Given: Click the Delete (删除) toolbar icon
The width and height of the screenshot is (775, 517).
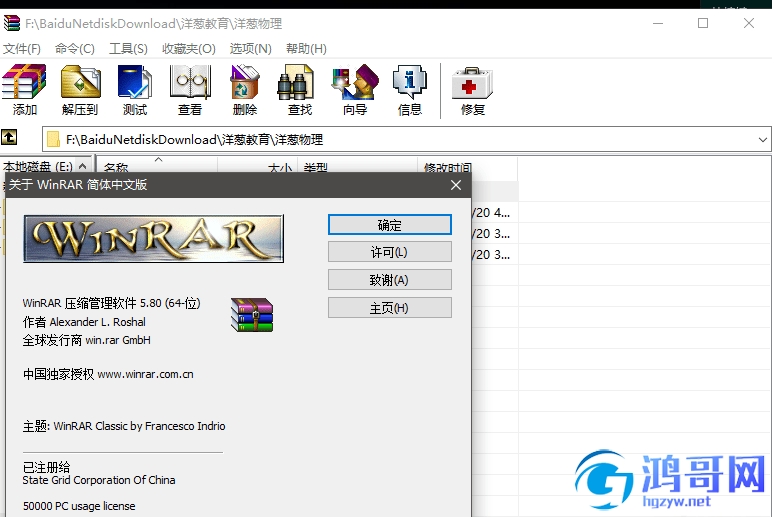Looking at the screenshot, I should click(x=245, y=90).
